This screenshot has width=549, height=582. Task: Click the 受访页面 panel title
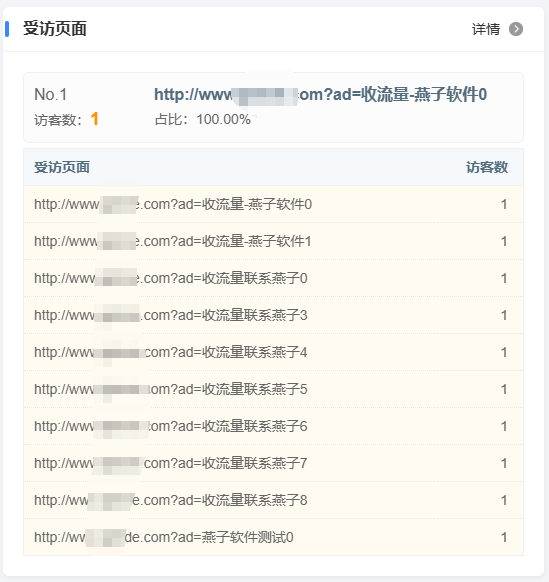coord(55,29)
